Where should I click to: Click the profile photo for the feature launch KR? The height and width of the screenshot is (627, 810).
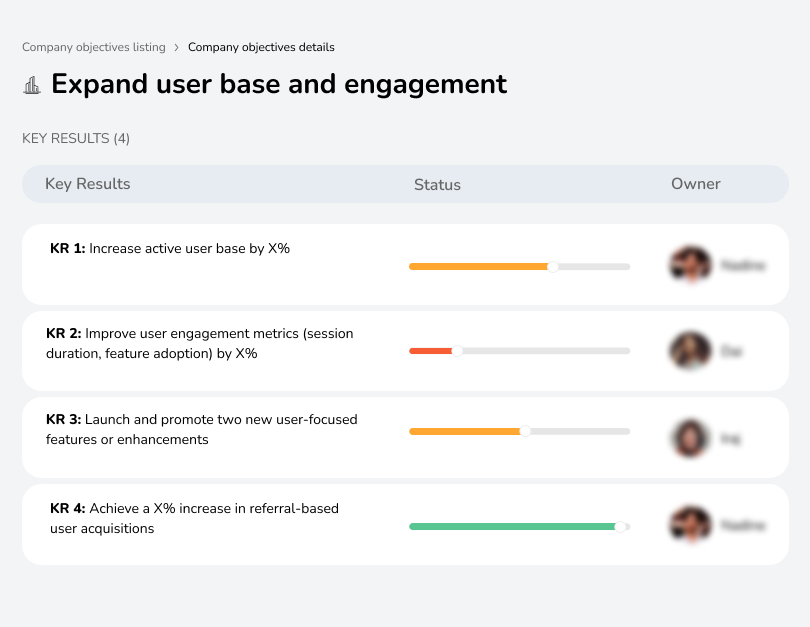point(690,437)
